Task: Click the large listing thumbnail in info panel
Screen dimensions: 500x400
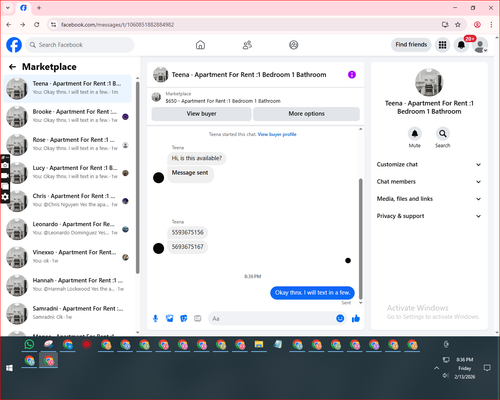Action: pos(429,82)
